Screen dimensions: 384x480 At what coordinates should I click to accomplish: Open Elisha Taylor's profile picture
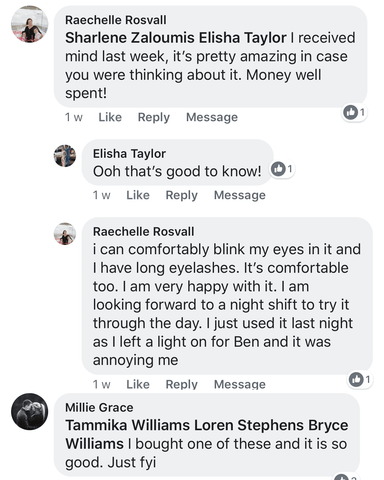[65, 156]
